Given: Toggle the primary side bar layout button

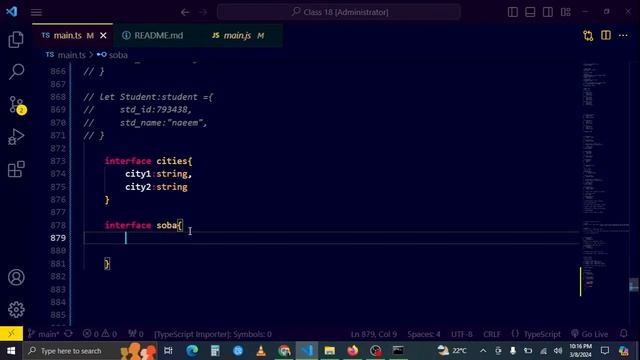Looking at the screenshot, I should [513, 12].
